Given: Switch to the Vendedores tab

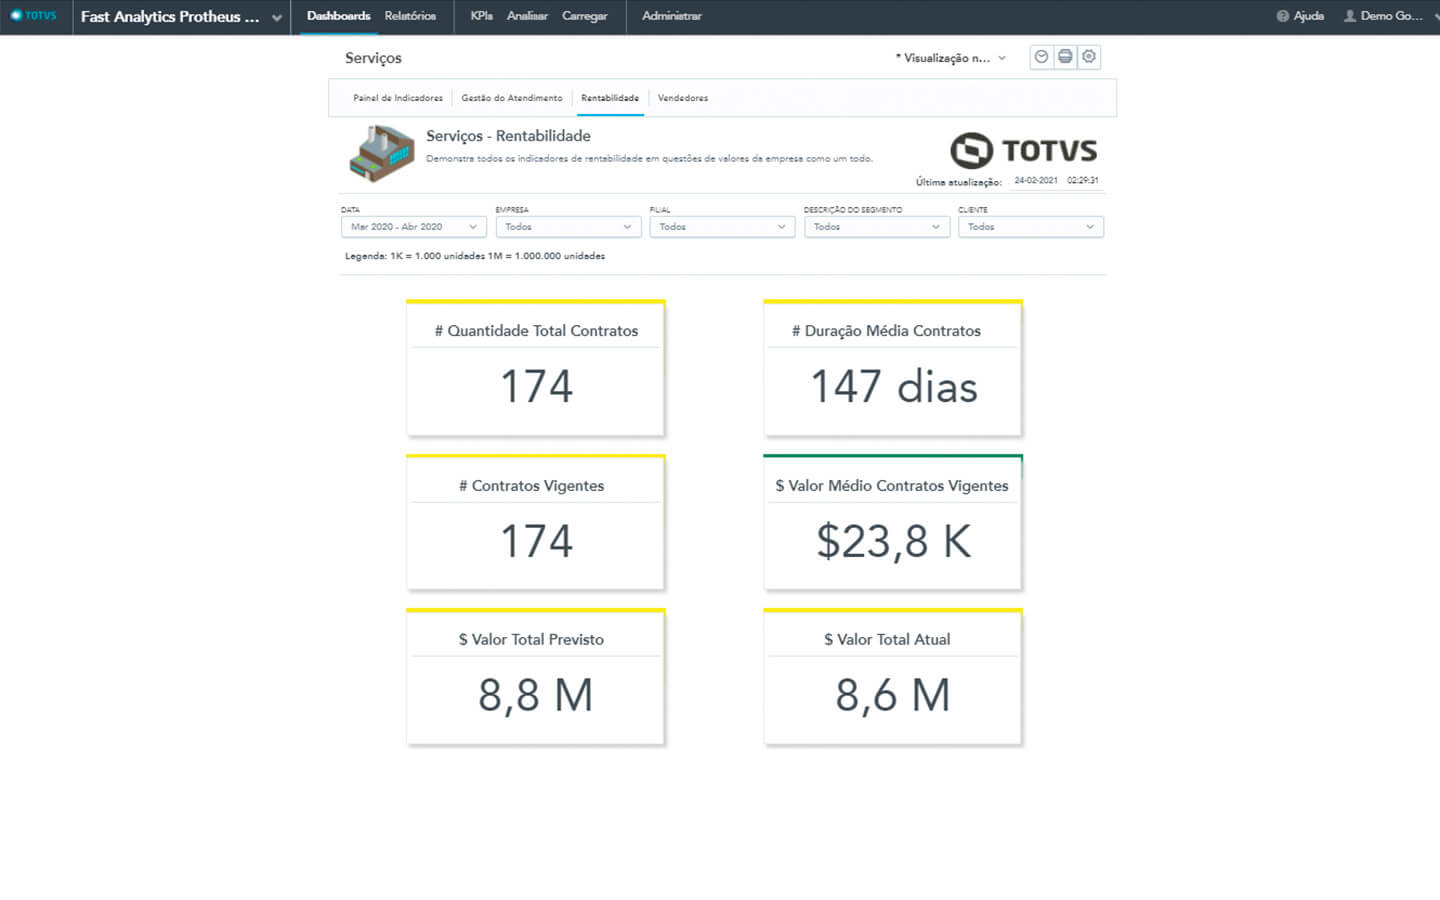Looking at the screenshot, I should (682, 98).
